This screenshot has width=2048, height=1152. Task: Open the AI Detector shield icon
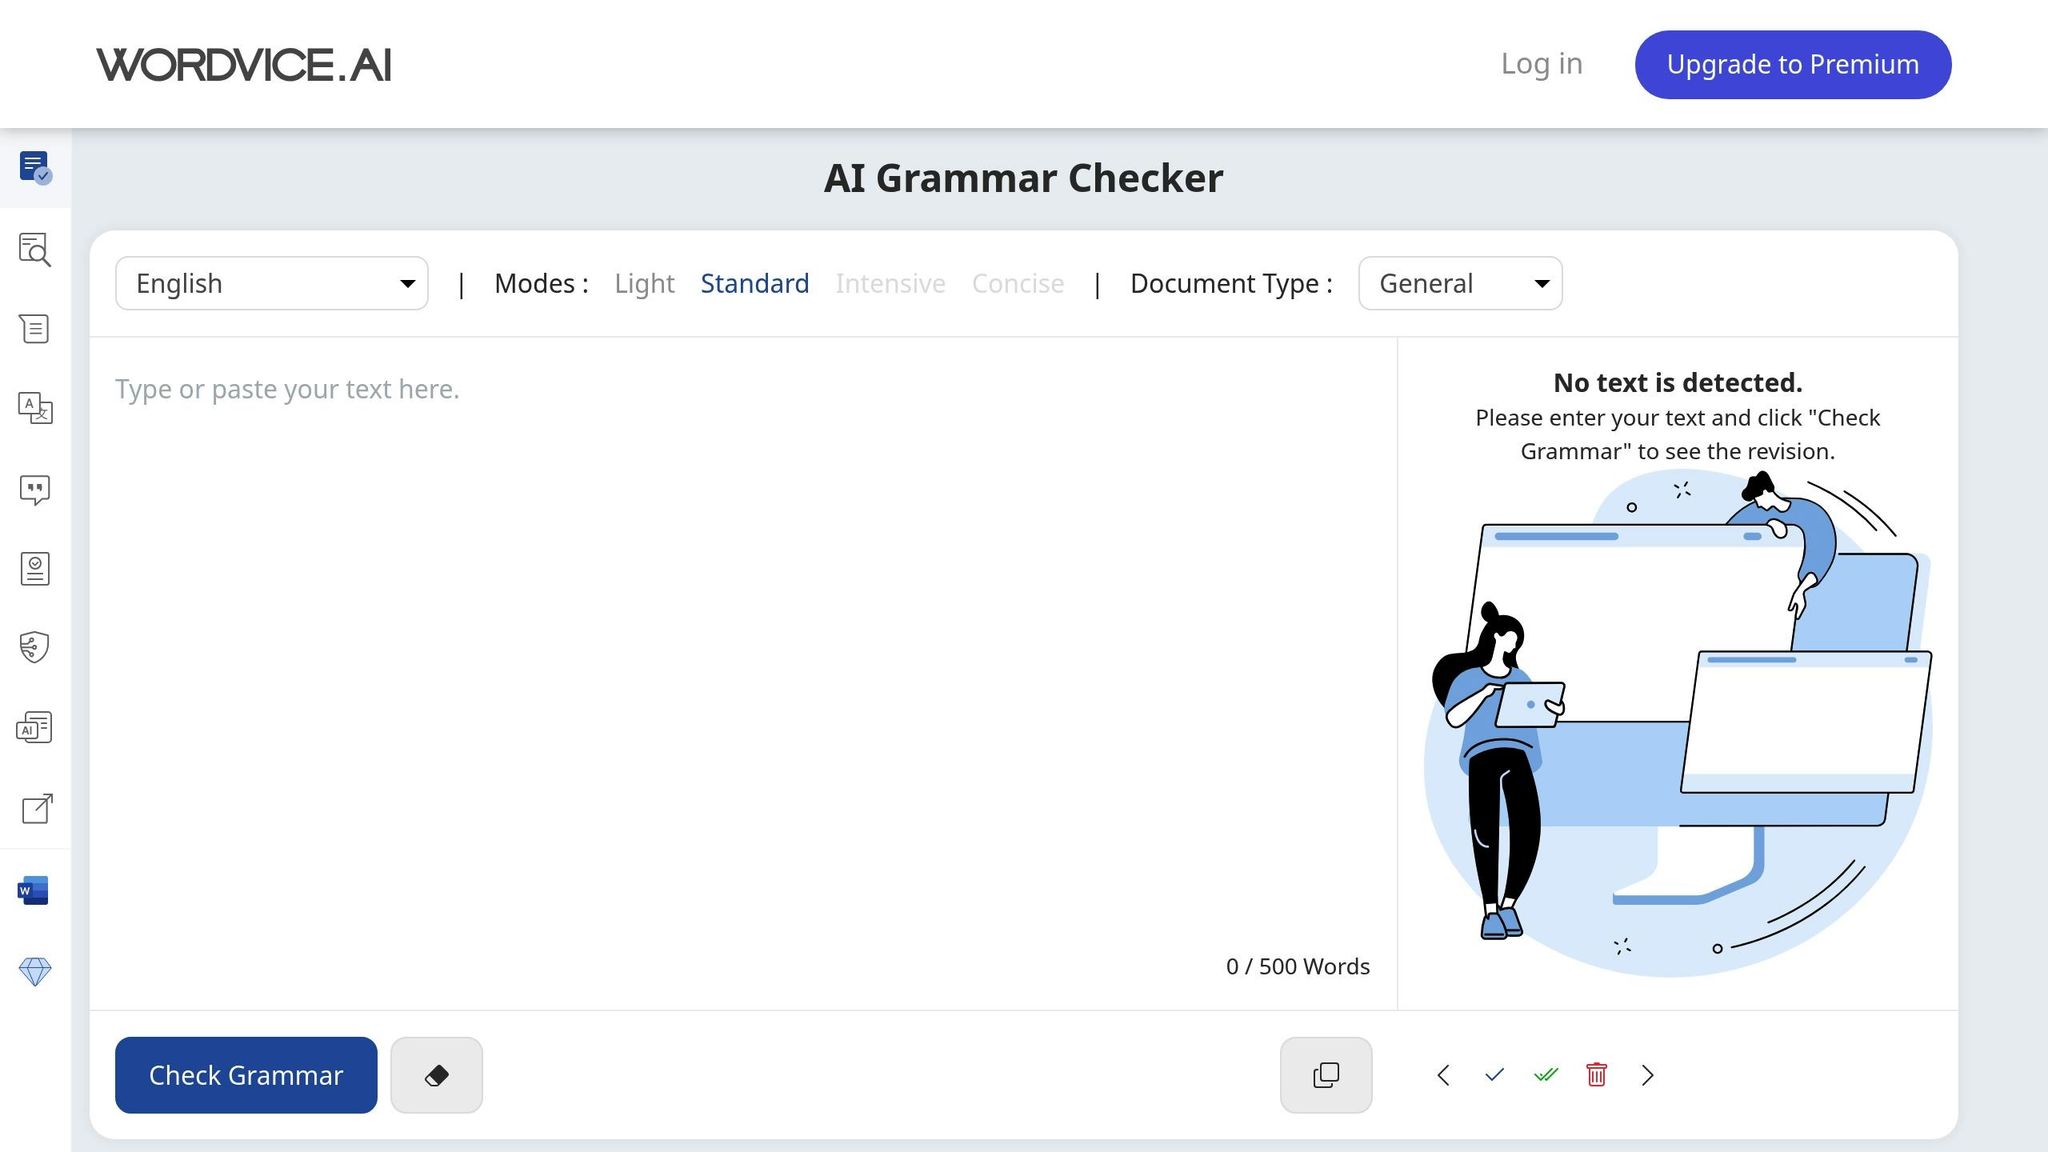pos(34,646)
